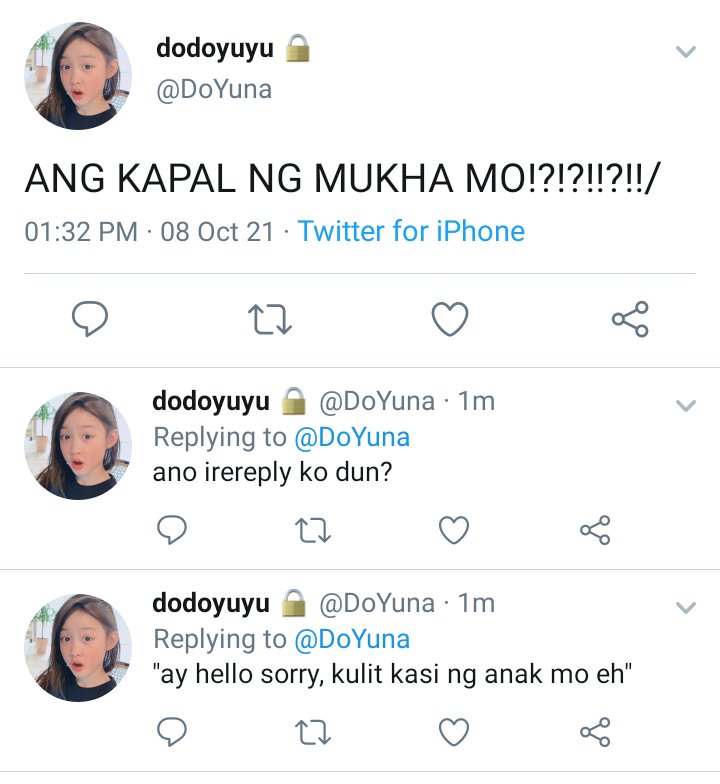Open the Twitter for iPhone link
This screenshot has height=784, width=720.
411,232
